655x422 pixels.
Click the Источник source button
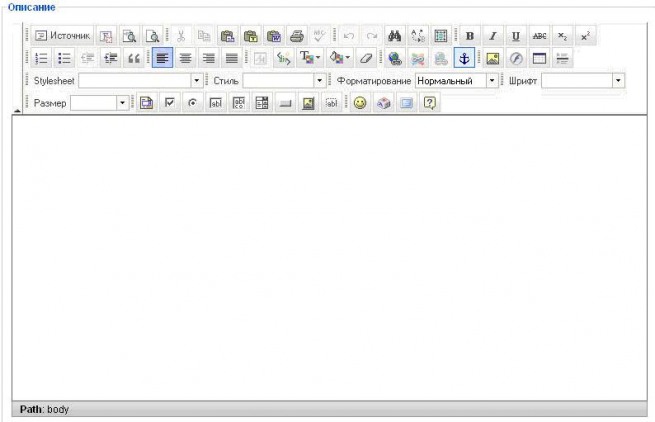tap(62, 36)
